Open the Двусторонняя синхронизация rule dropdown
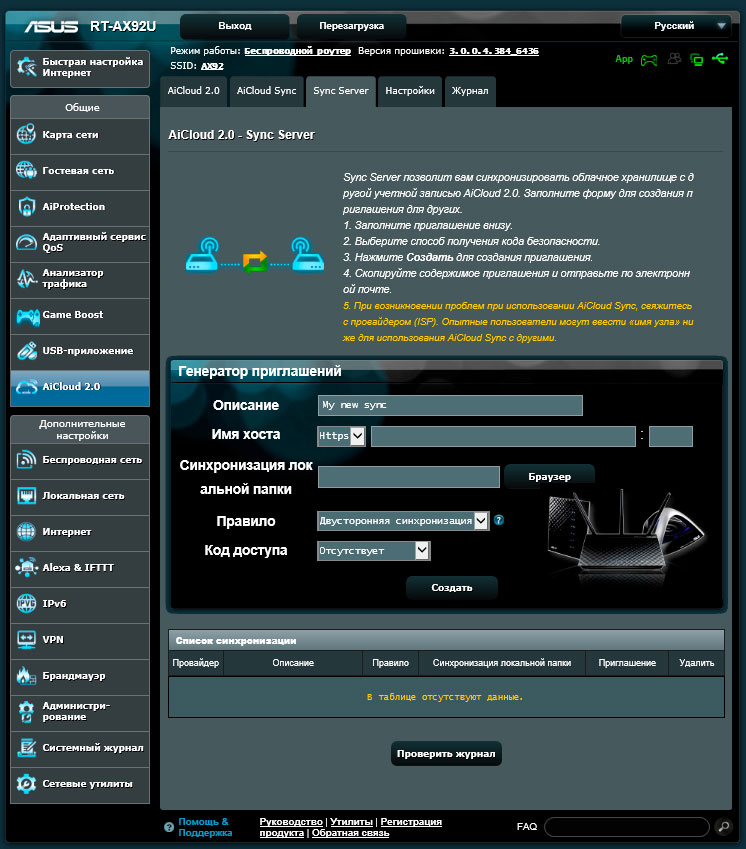Viewport: 746px width, 849px height. (x=403, y=521)
